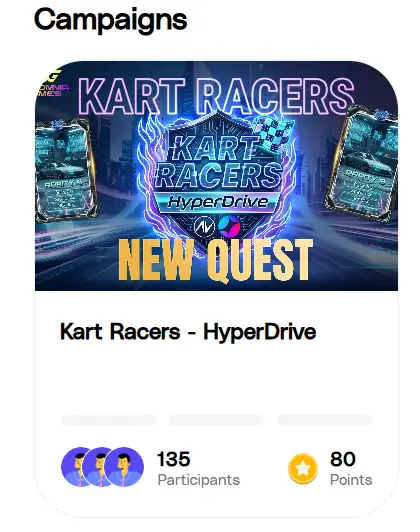Click the third participant avatar
420x532 pixels.
(124, 467)
